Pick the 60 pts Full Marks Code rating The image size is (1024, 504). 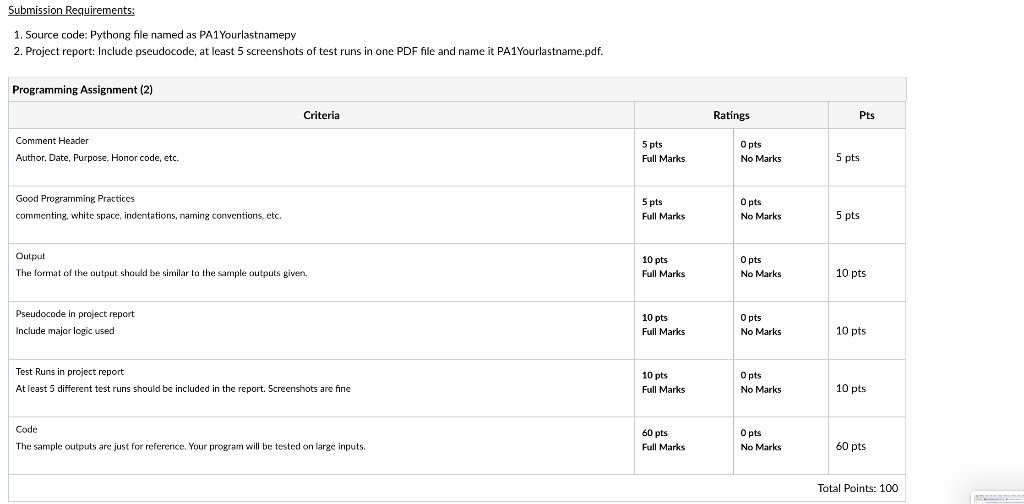click(663, 440)
